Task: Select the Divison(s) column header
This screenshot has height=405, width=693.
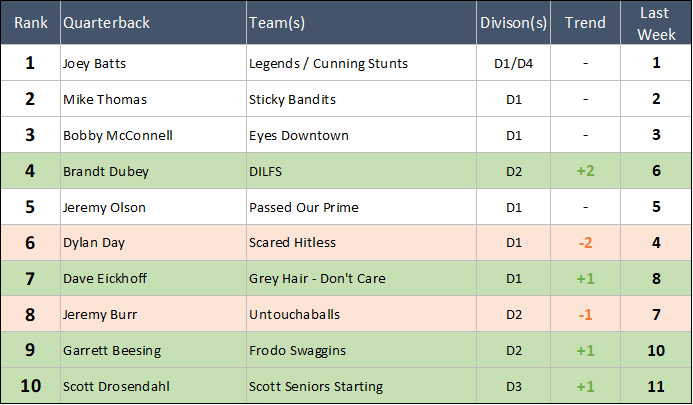Action: point(511,22)
